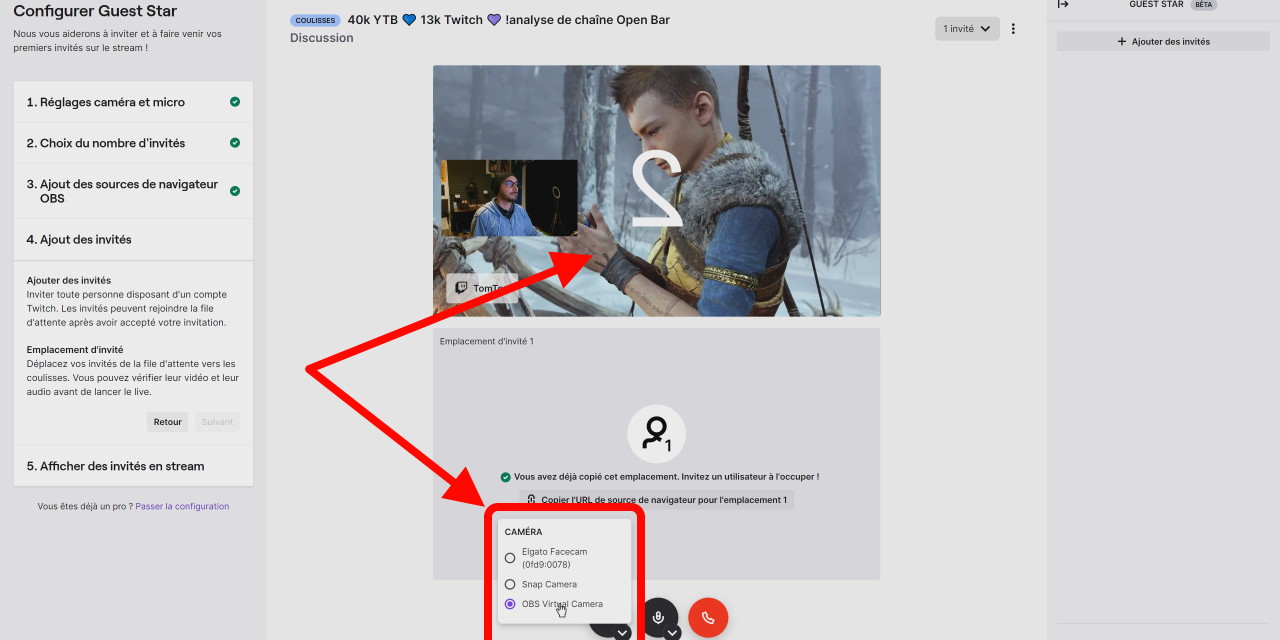
Task: Collapse the camera device chevron menu
Action: (622, 633)
